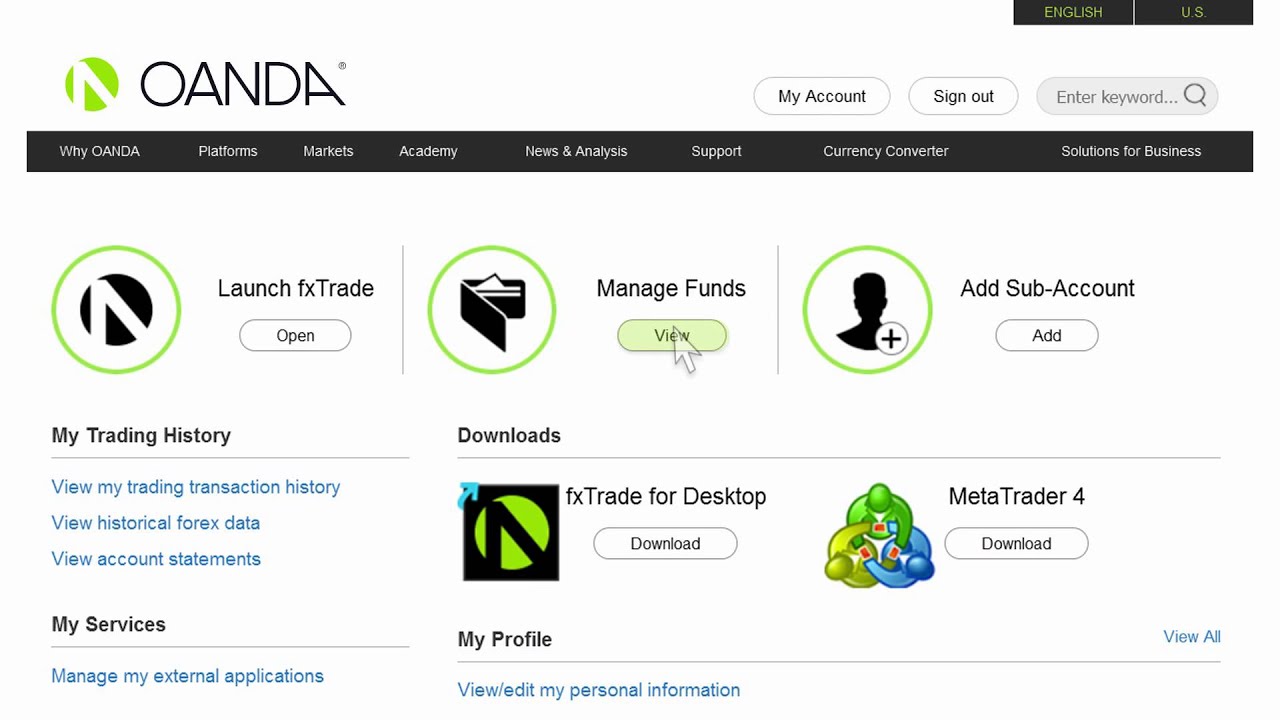Image resolution: width=1280 pixels, height=720 pixels.
Task: Open the Support menu
Action: (716, 151)
